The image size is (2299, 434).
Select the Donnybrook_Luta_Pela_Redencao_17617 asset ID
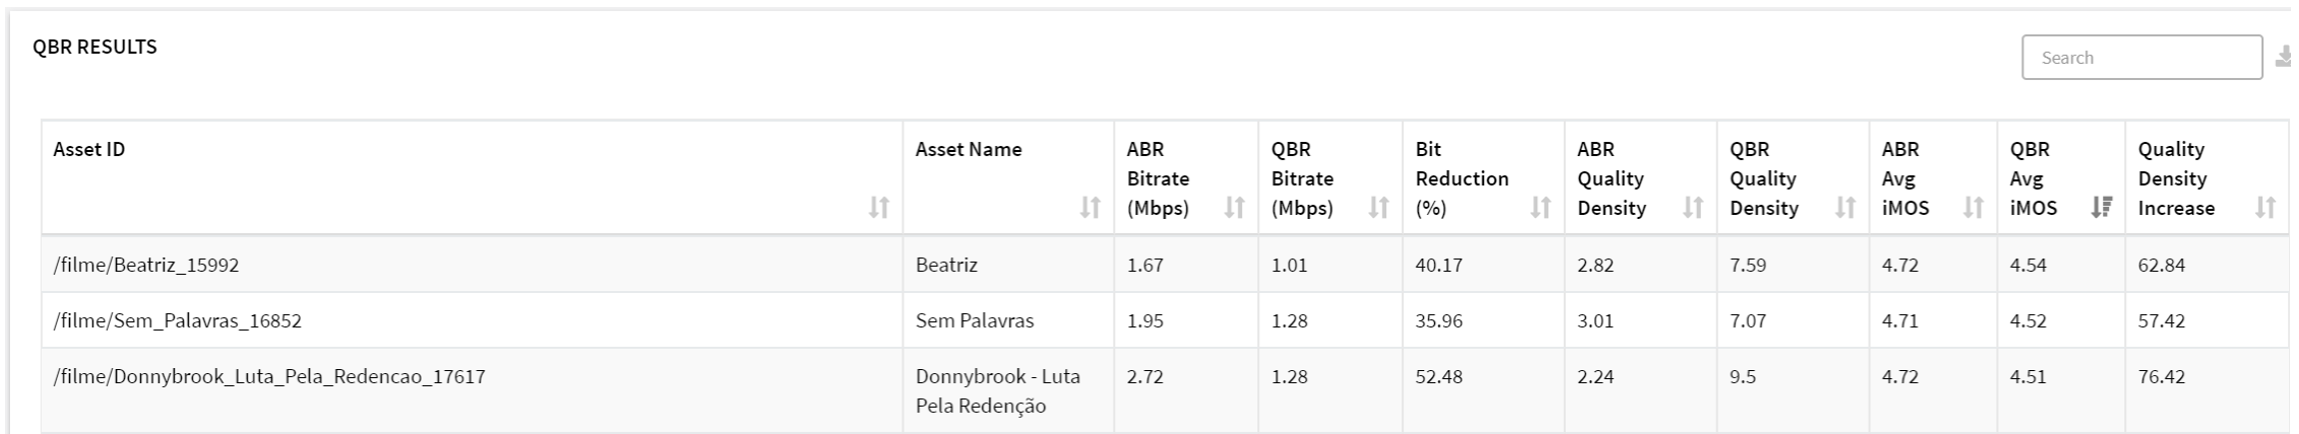[270, 377]
